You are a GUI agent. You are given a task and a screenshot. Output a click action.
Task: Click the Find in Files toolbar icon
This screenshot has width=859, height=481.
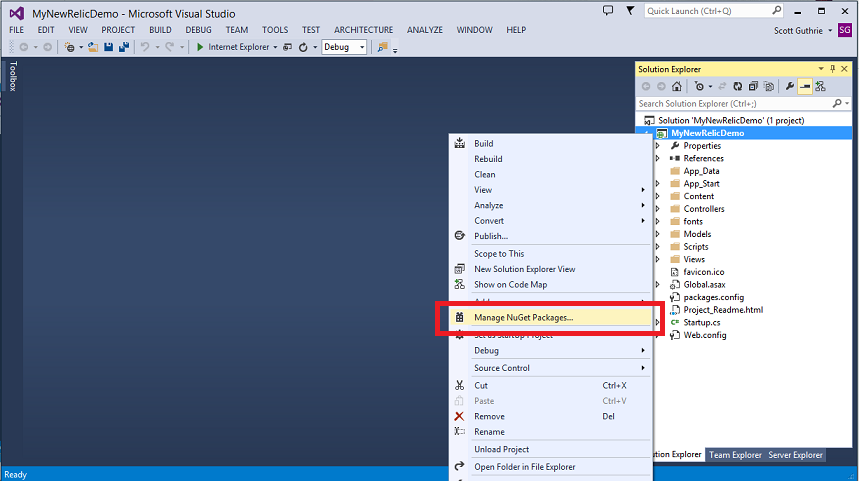click(x=382, y=47)
